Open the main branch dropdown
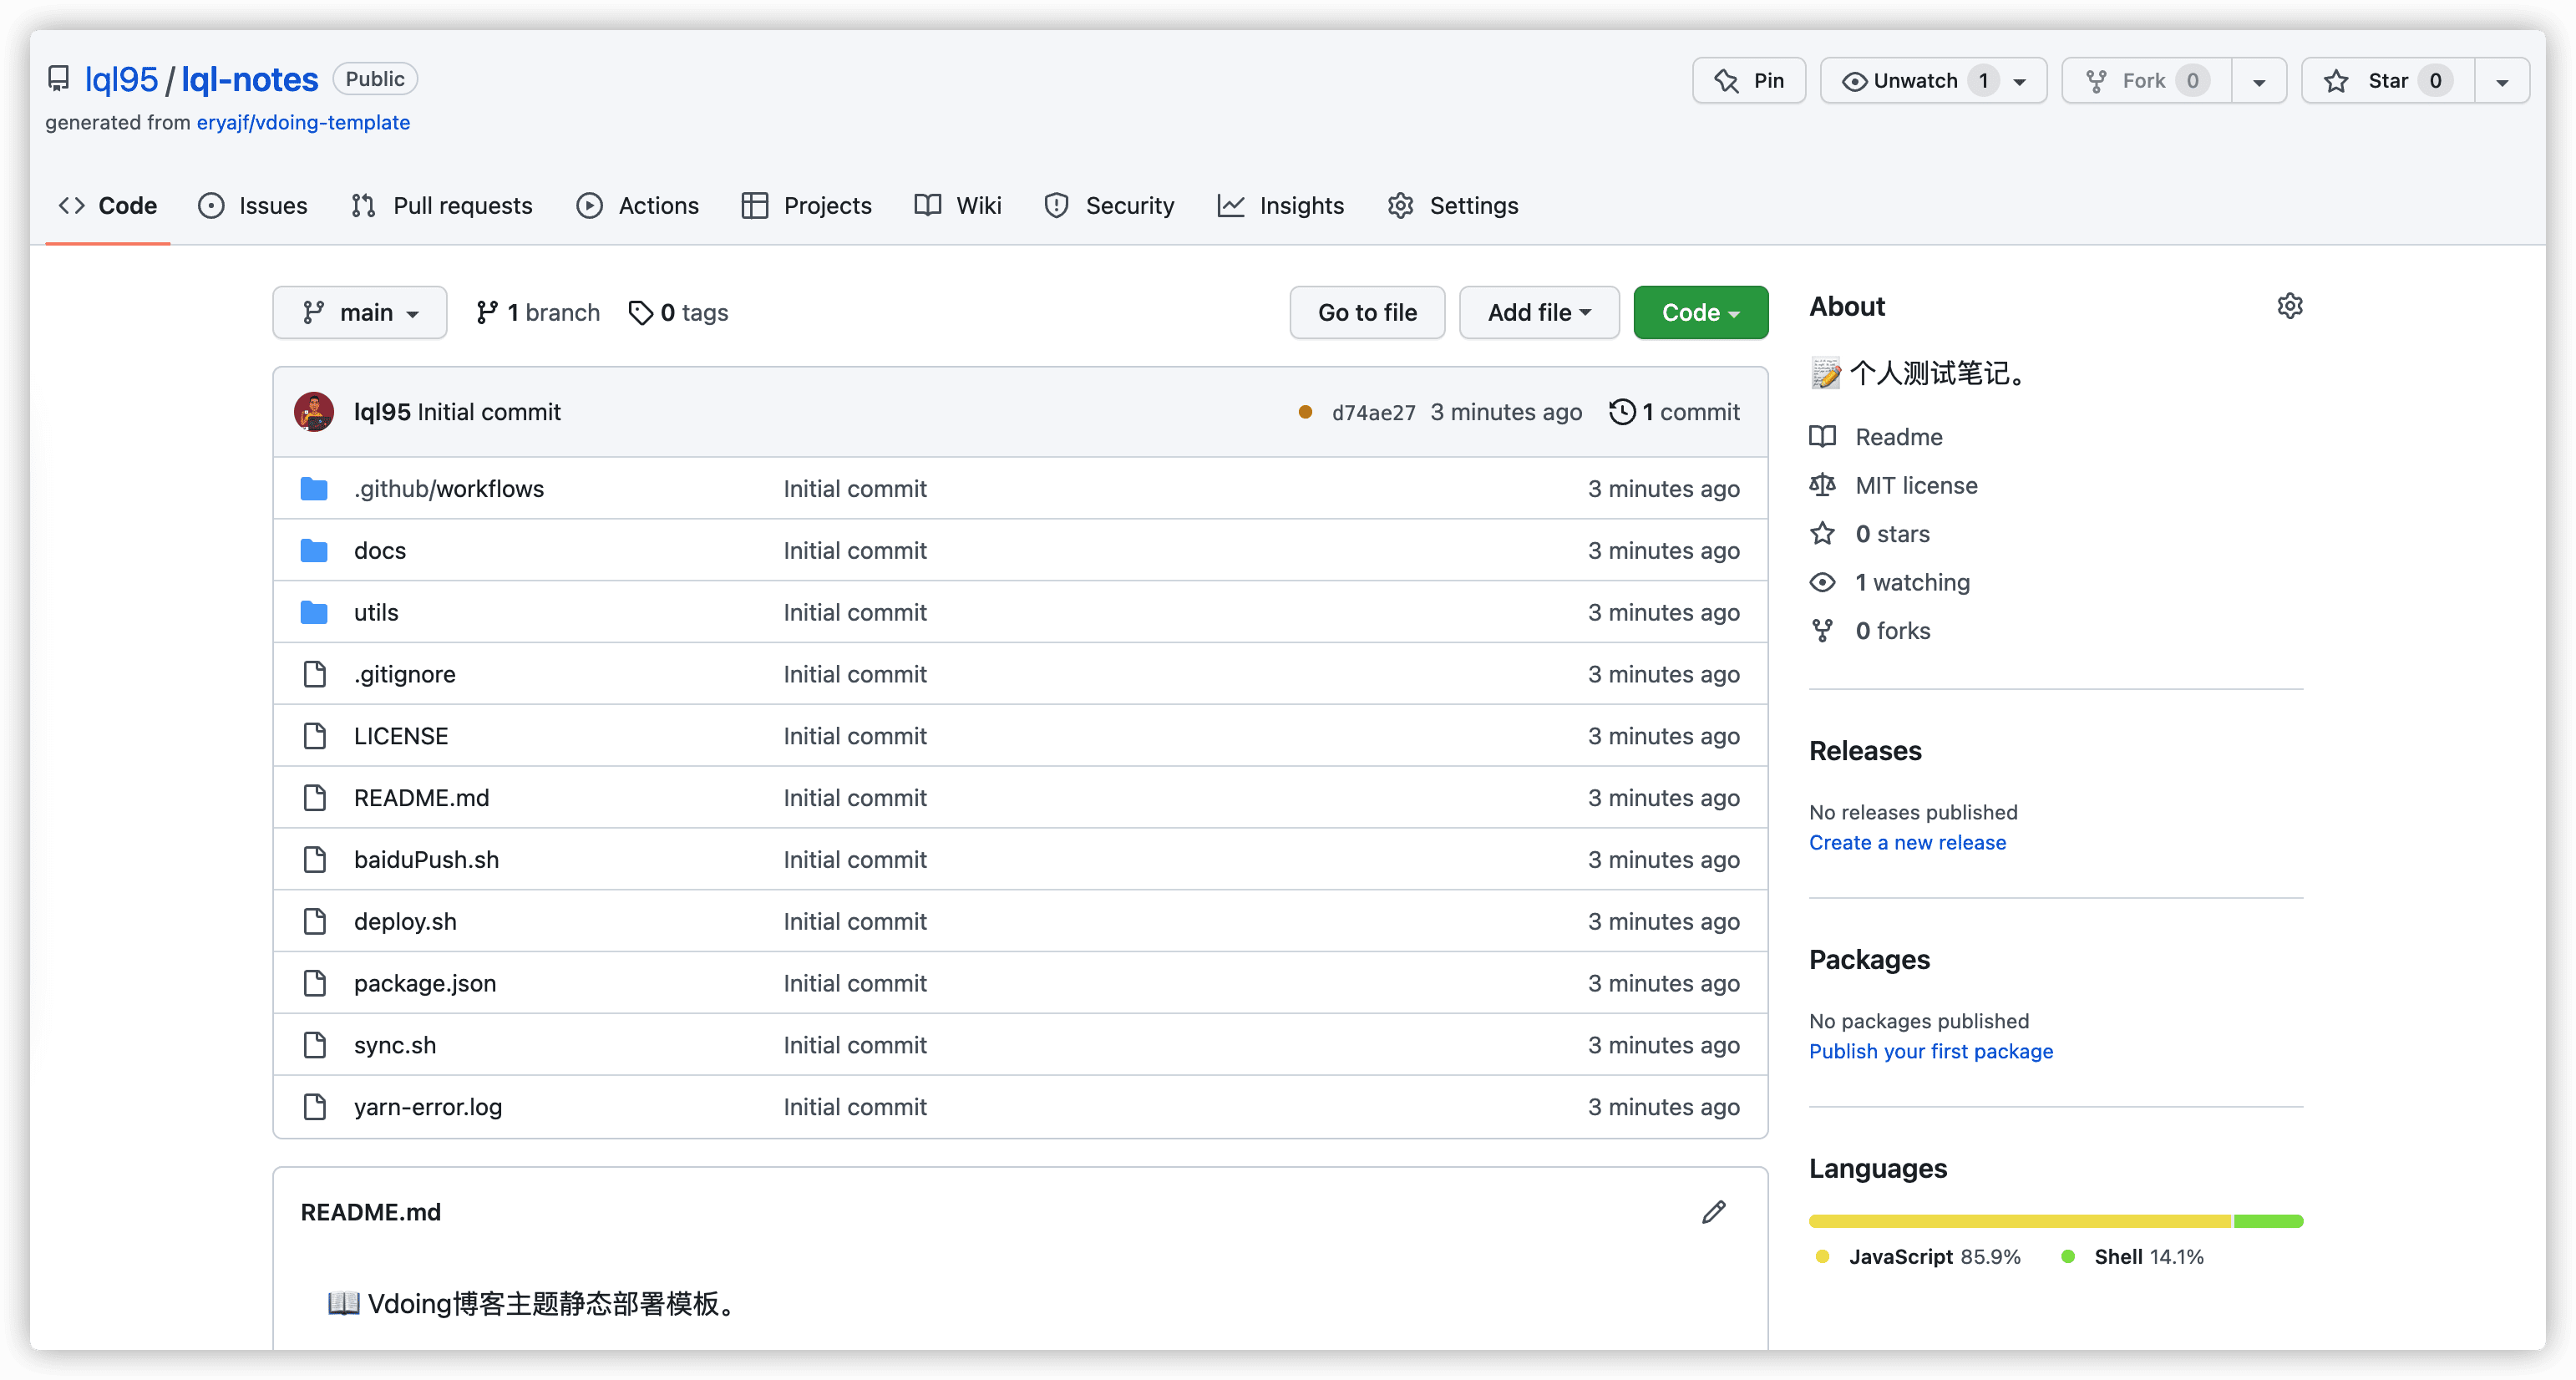Screen dimensions: 2576x1380 [360, 313]
